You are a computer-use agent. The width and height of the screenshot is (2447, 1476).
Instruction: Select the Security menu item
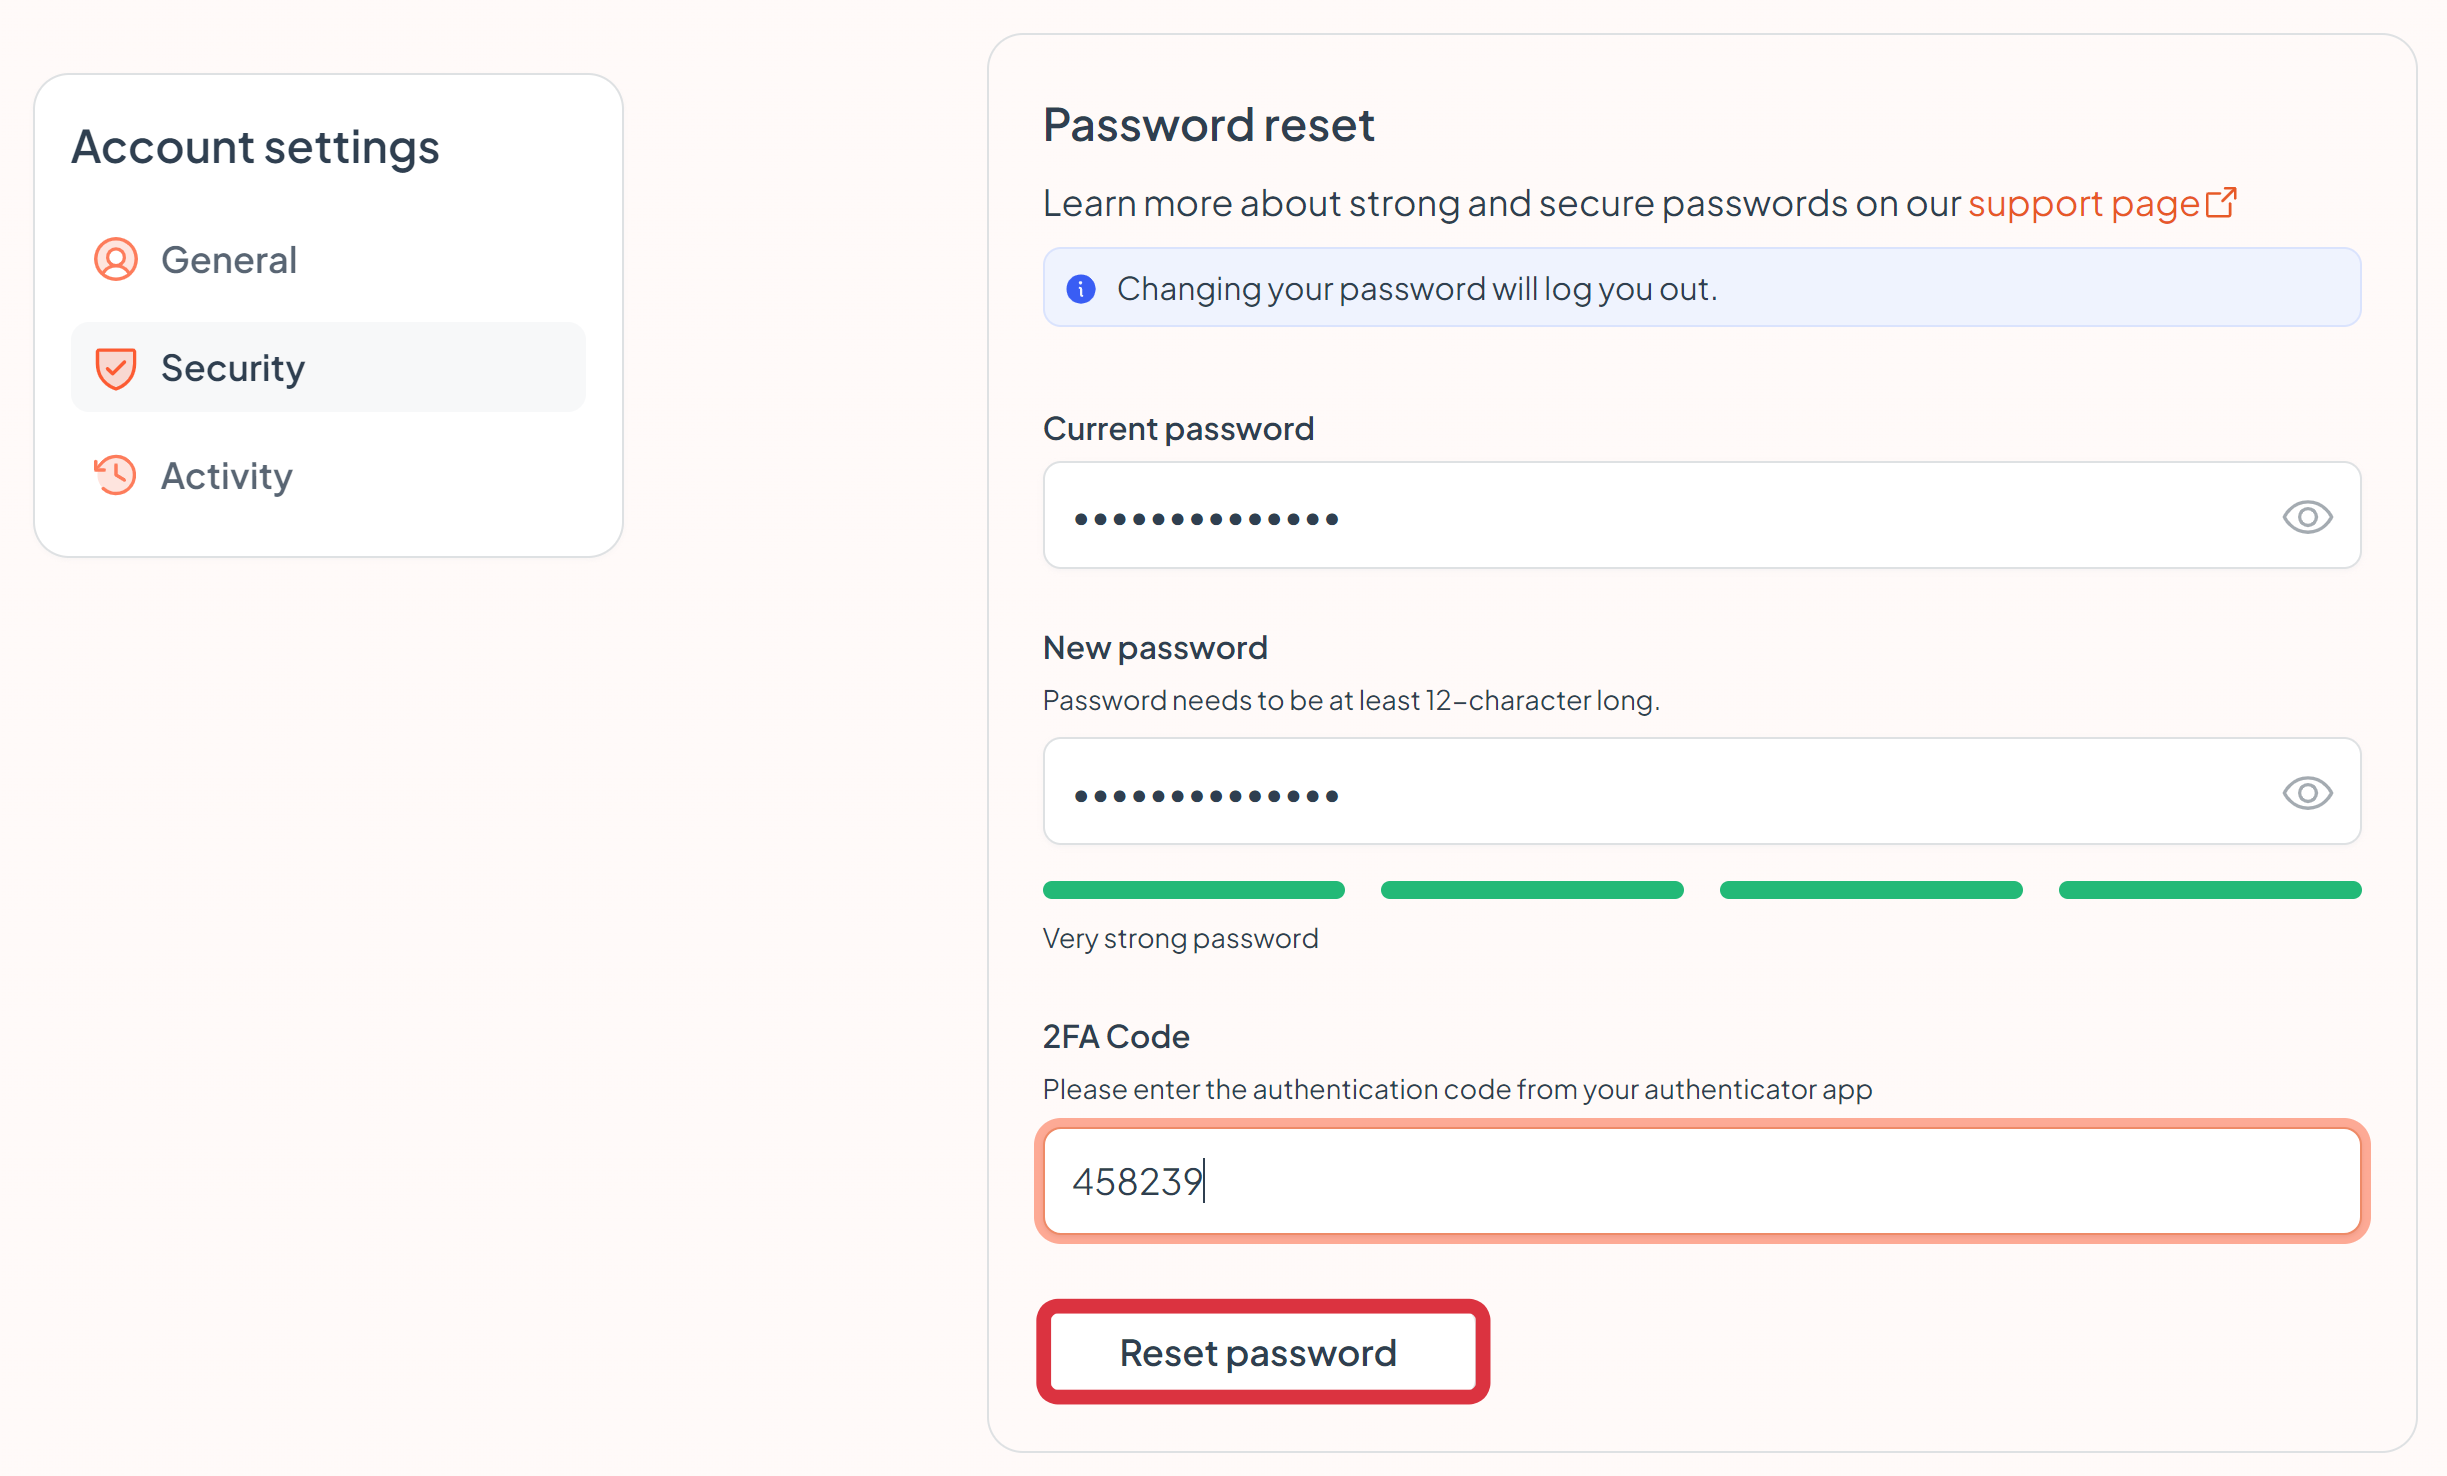coord(328,367)
